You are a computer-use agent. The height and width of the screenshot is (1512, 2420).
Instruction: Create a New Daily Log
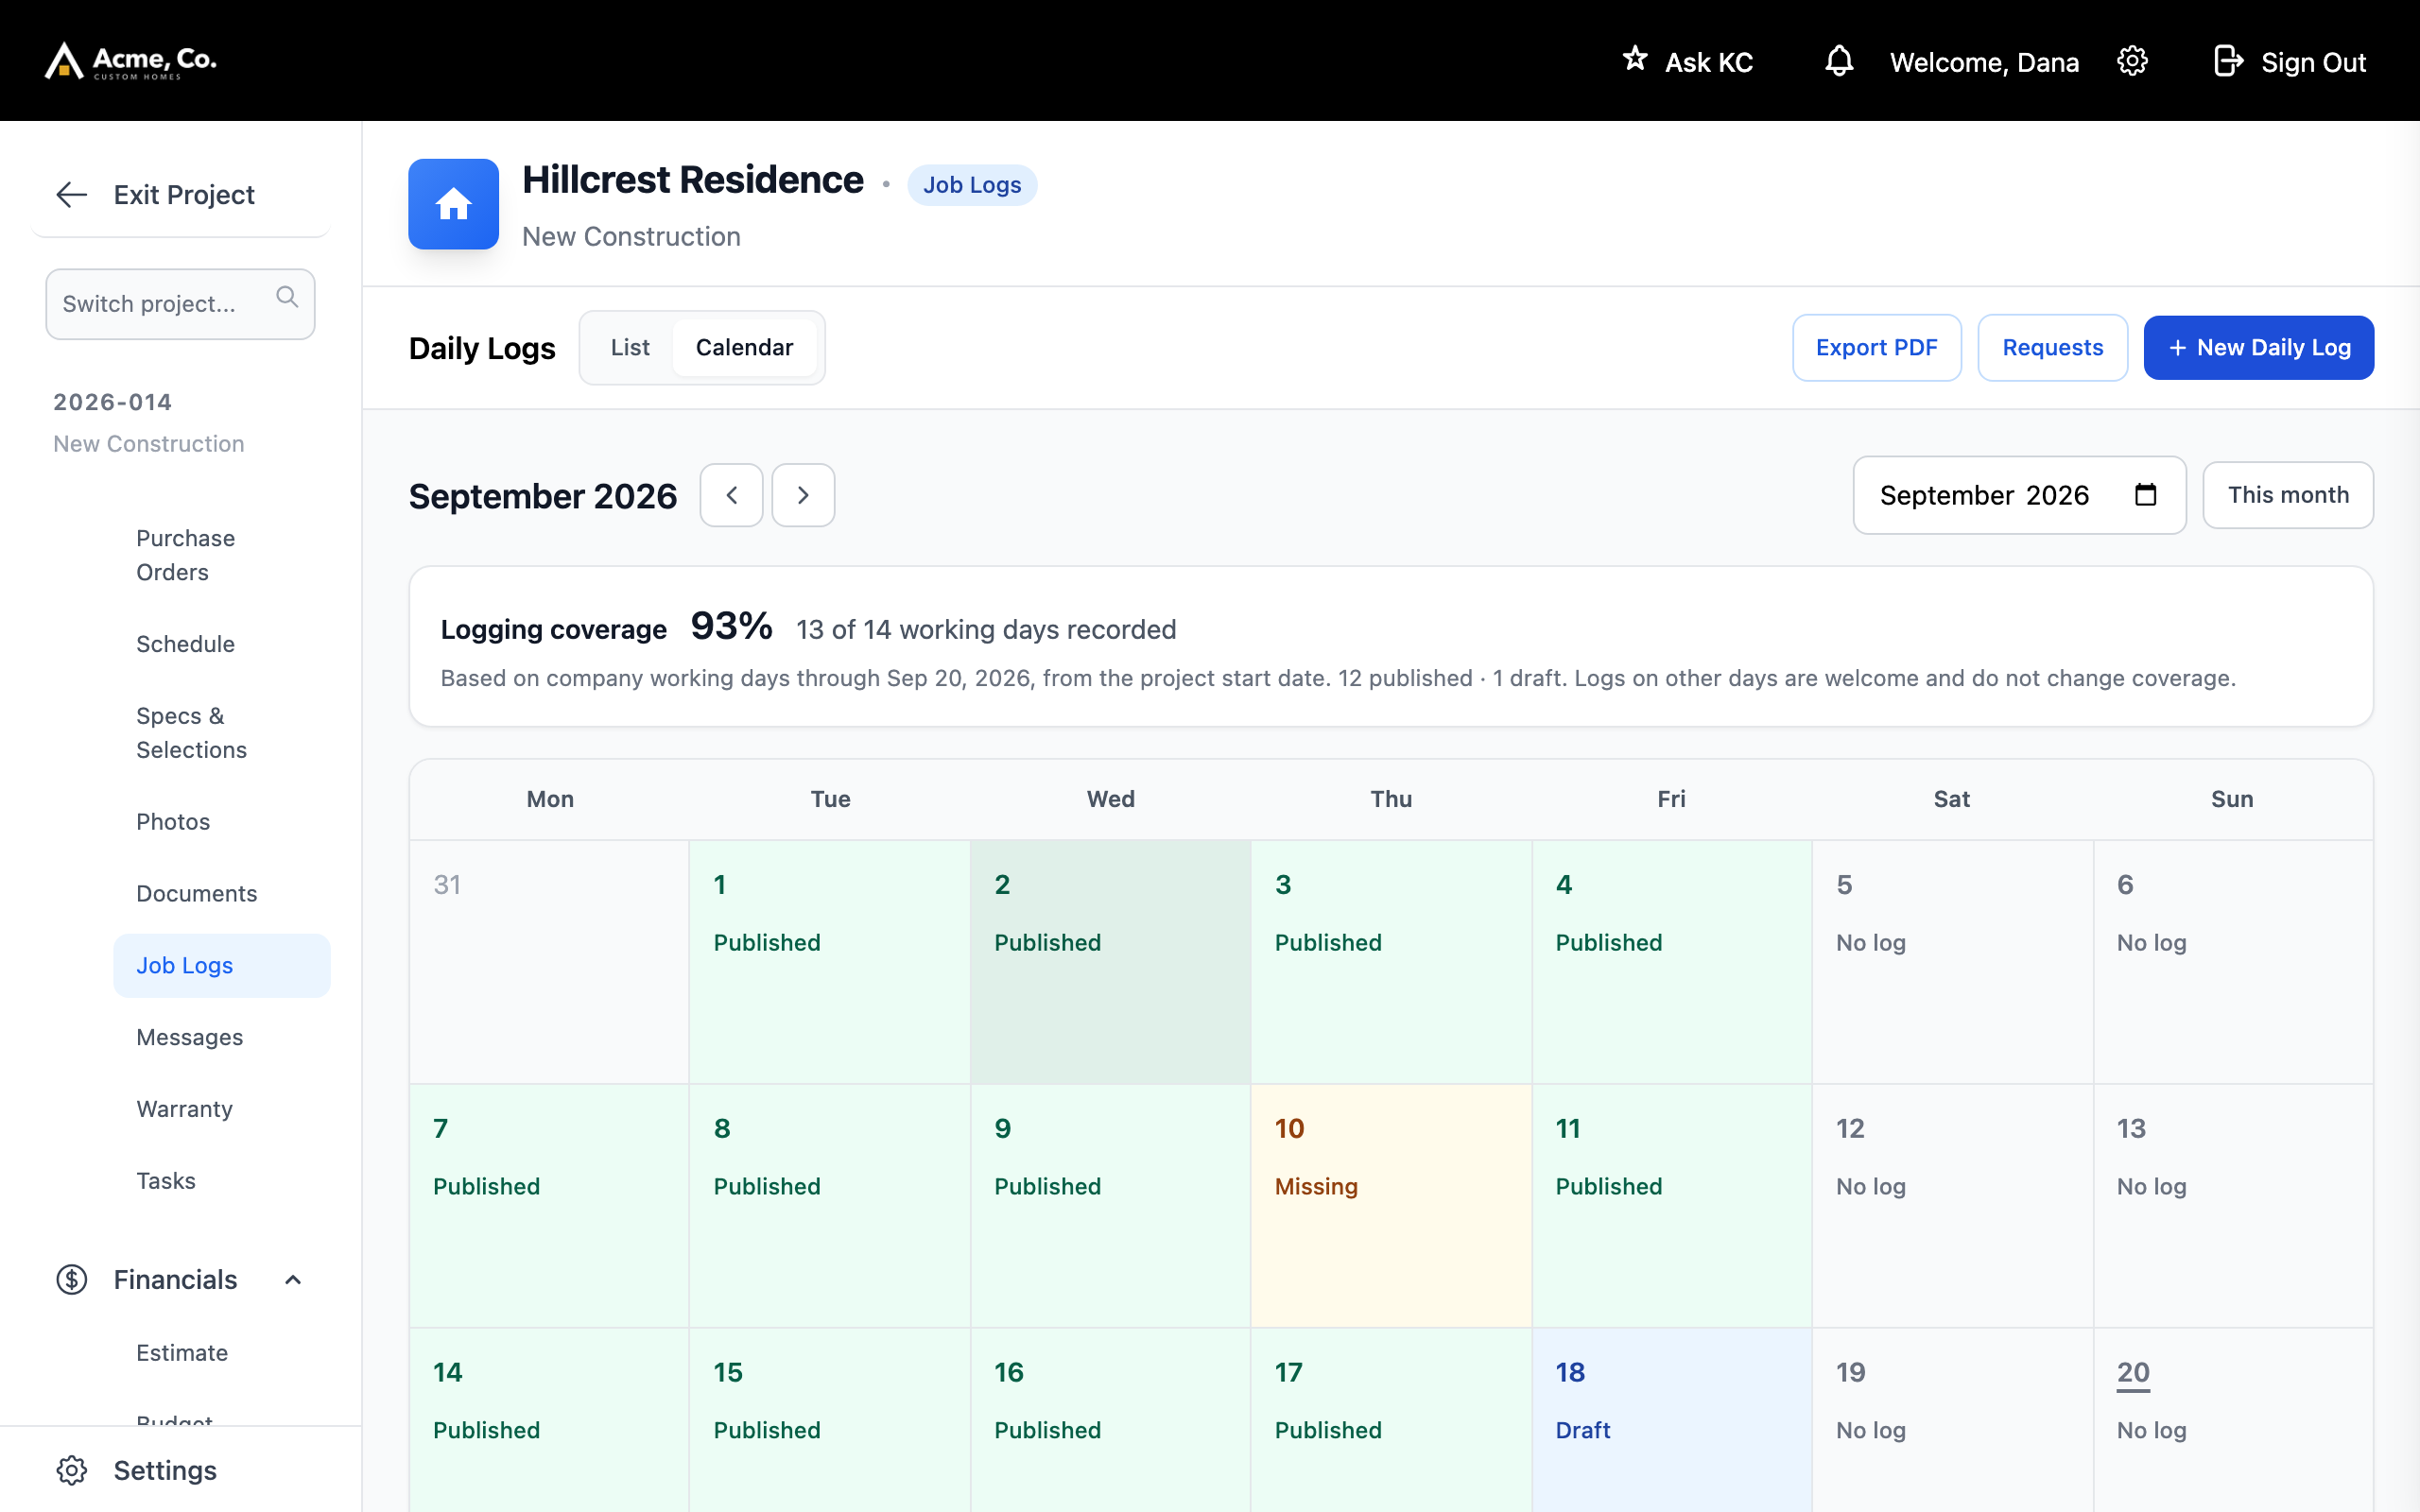click(2258, 347)
